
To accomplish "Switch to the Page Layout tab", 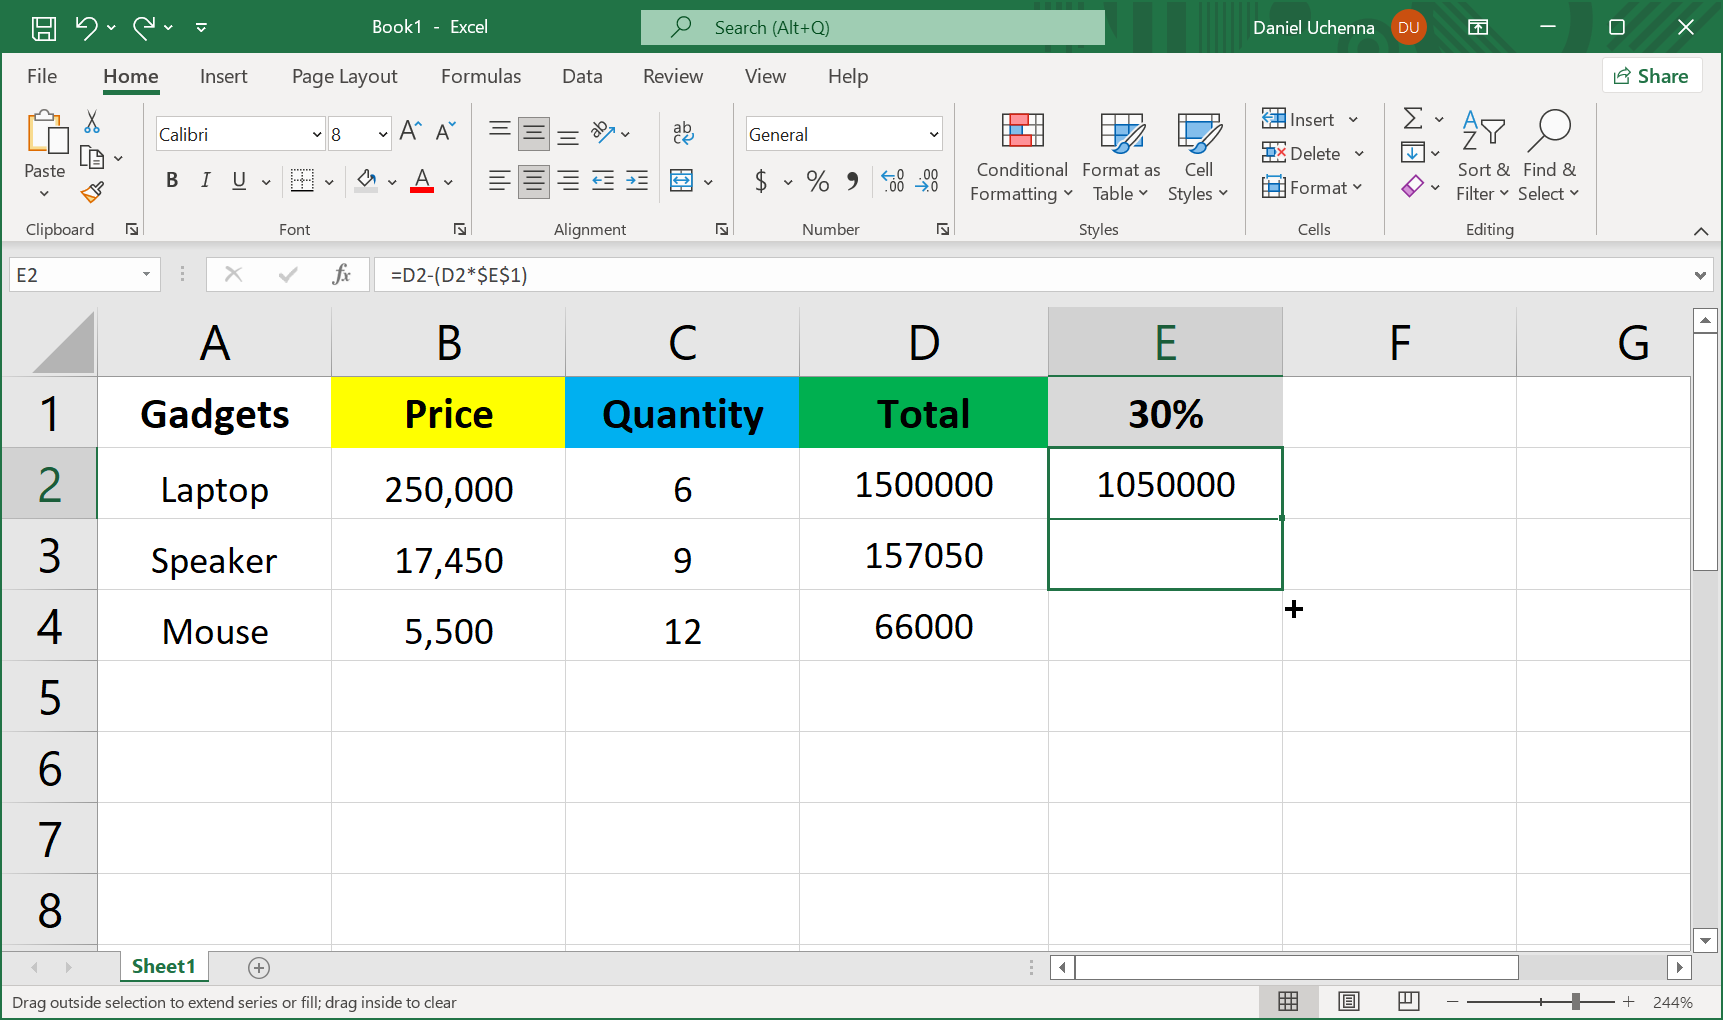I will (344, 76).
